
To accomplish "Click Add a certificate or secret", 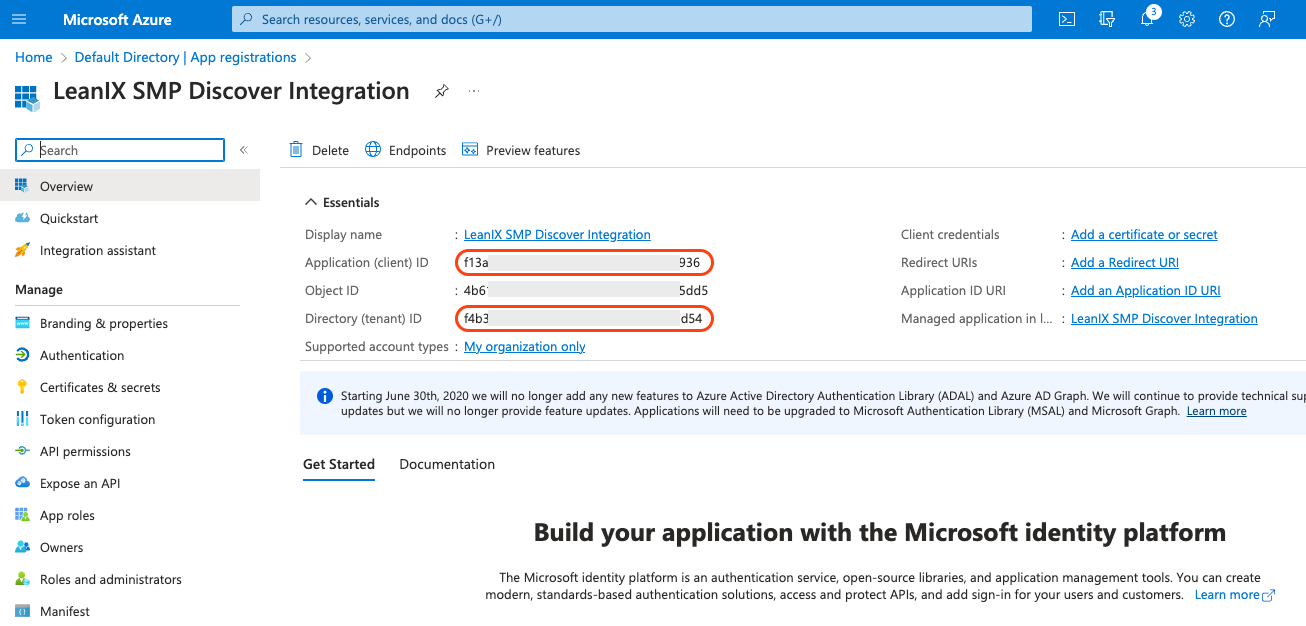I will (1144, 235).
